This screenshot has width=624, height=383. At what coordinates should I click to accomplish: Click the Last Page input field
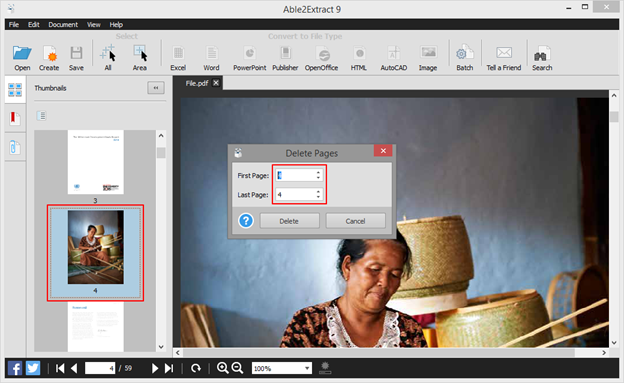295,194
